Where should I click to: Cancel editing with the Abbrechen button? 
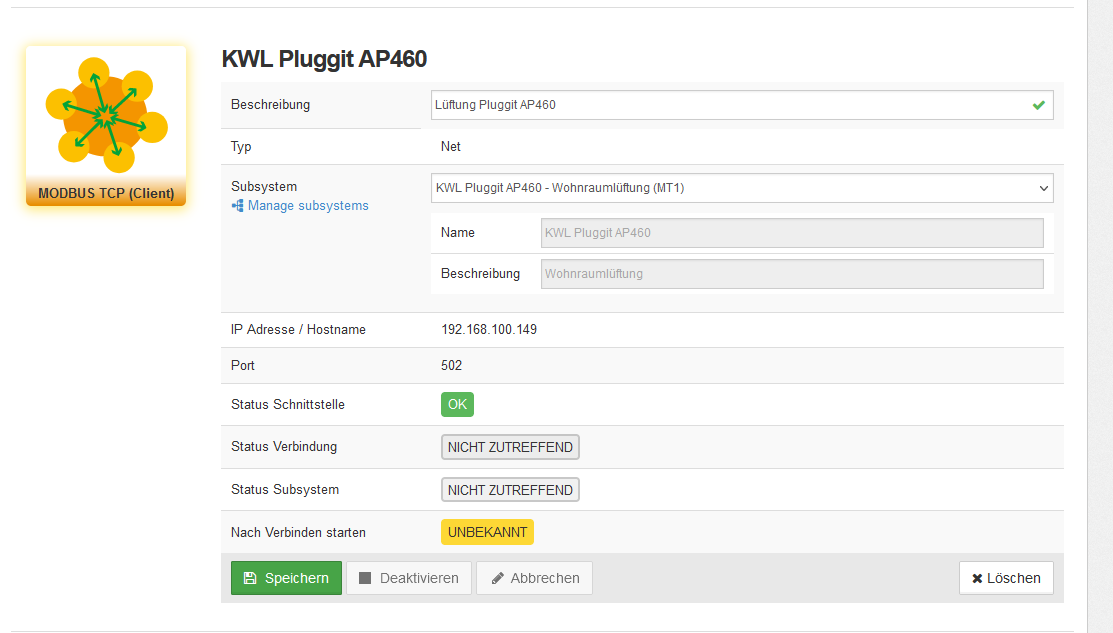tap(534, 578)
